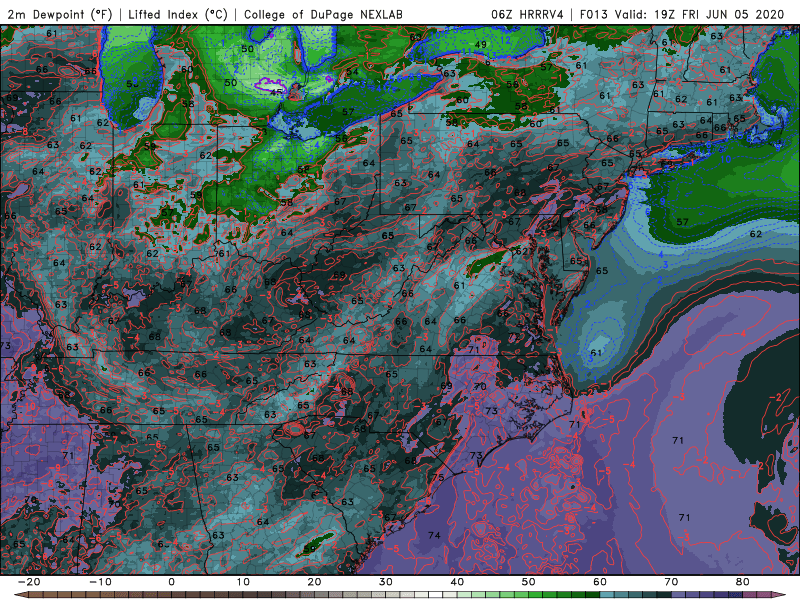Click the 10 label on color scale
Viewport: 800px width, 600px height.
[x=243, y=582]
